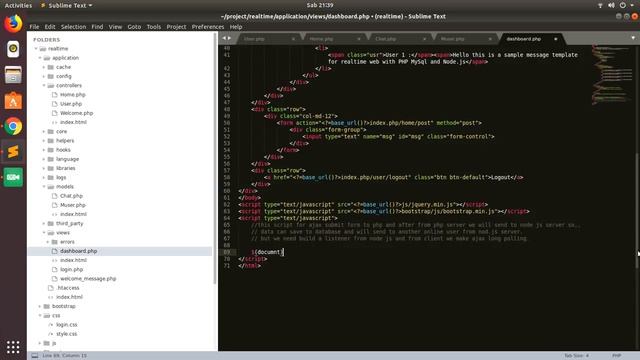
Task: Click the Sublime Text dock icon
Action: click(x=13, y=151)
